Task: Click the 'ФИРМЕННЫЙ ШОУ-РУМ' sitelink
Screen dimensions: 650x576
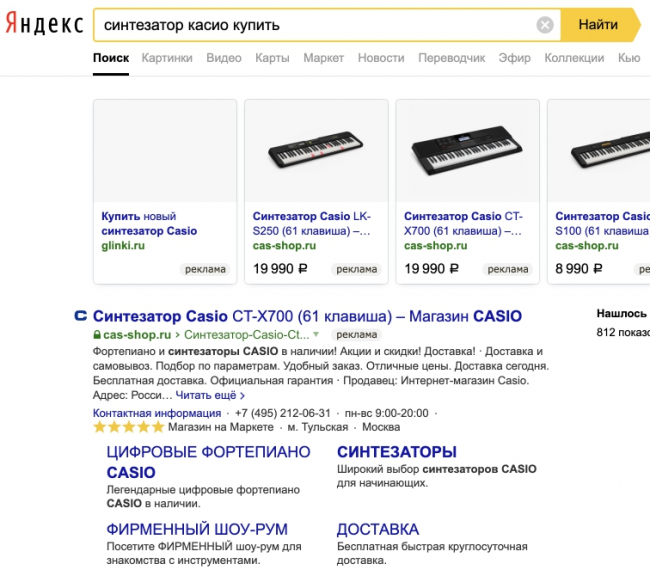Action: tap(197, 529)
